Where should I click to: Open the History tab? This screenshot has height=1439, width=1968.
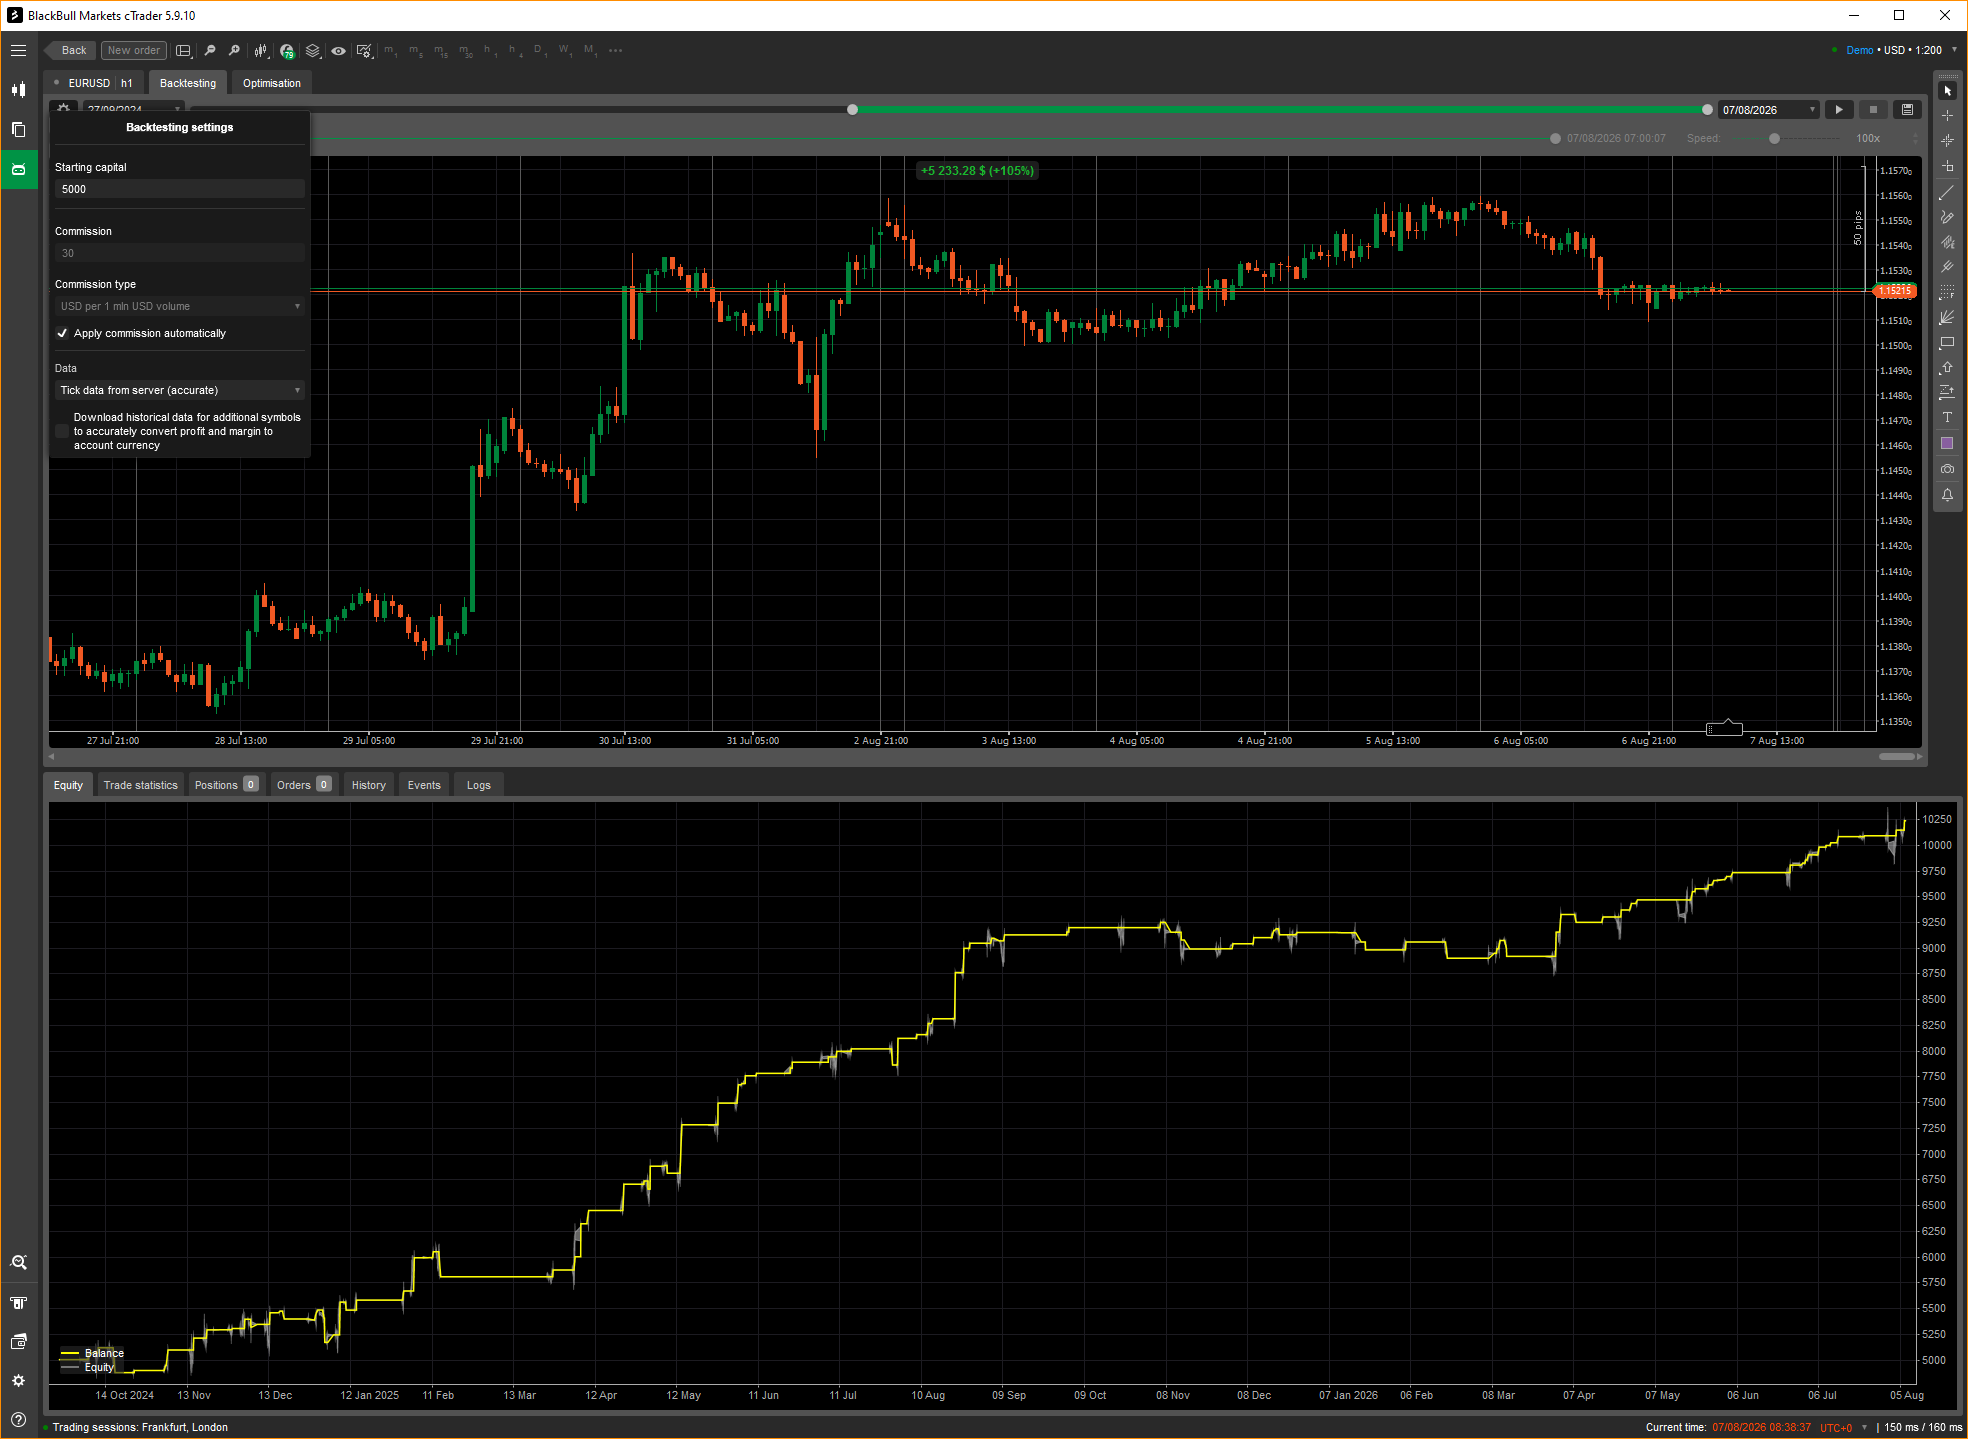pos(369,785)
